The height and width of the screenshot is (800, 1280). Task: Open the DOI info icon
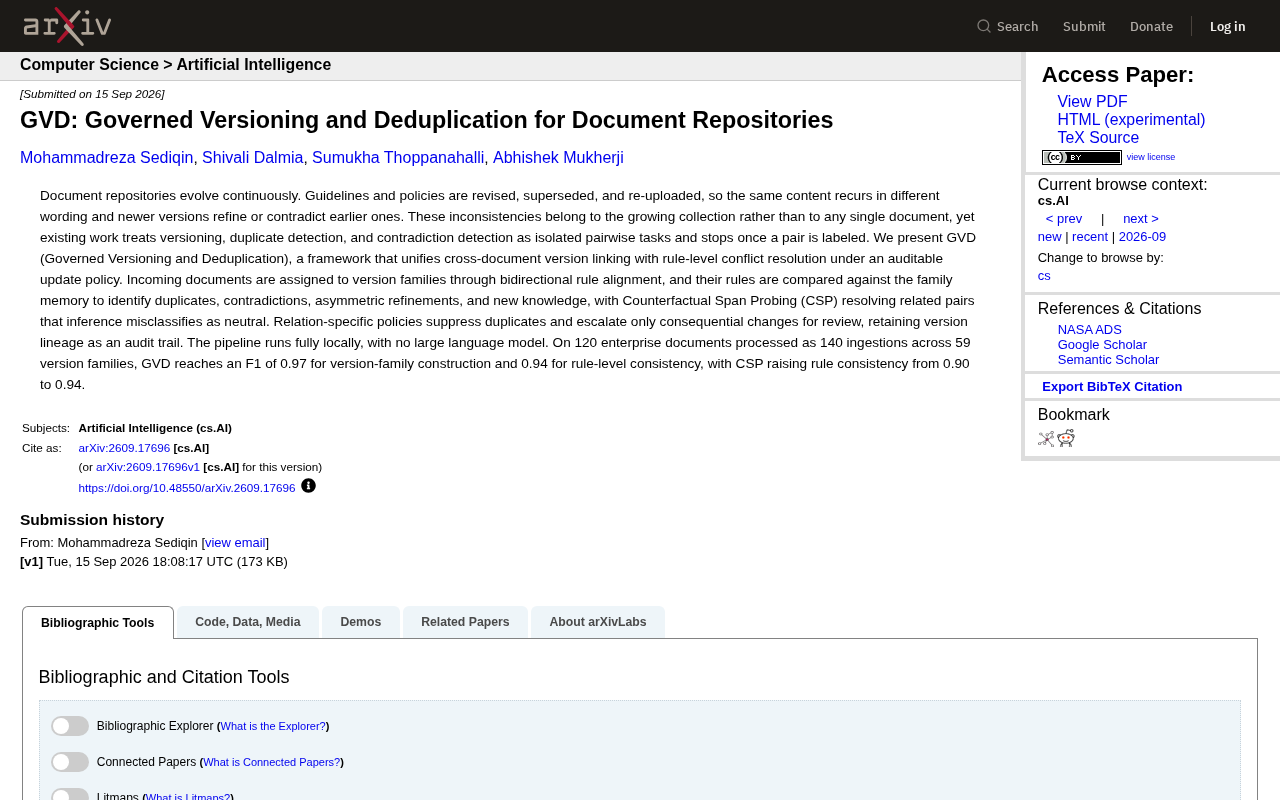coord(308,486)
